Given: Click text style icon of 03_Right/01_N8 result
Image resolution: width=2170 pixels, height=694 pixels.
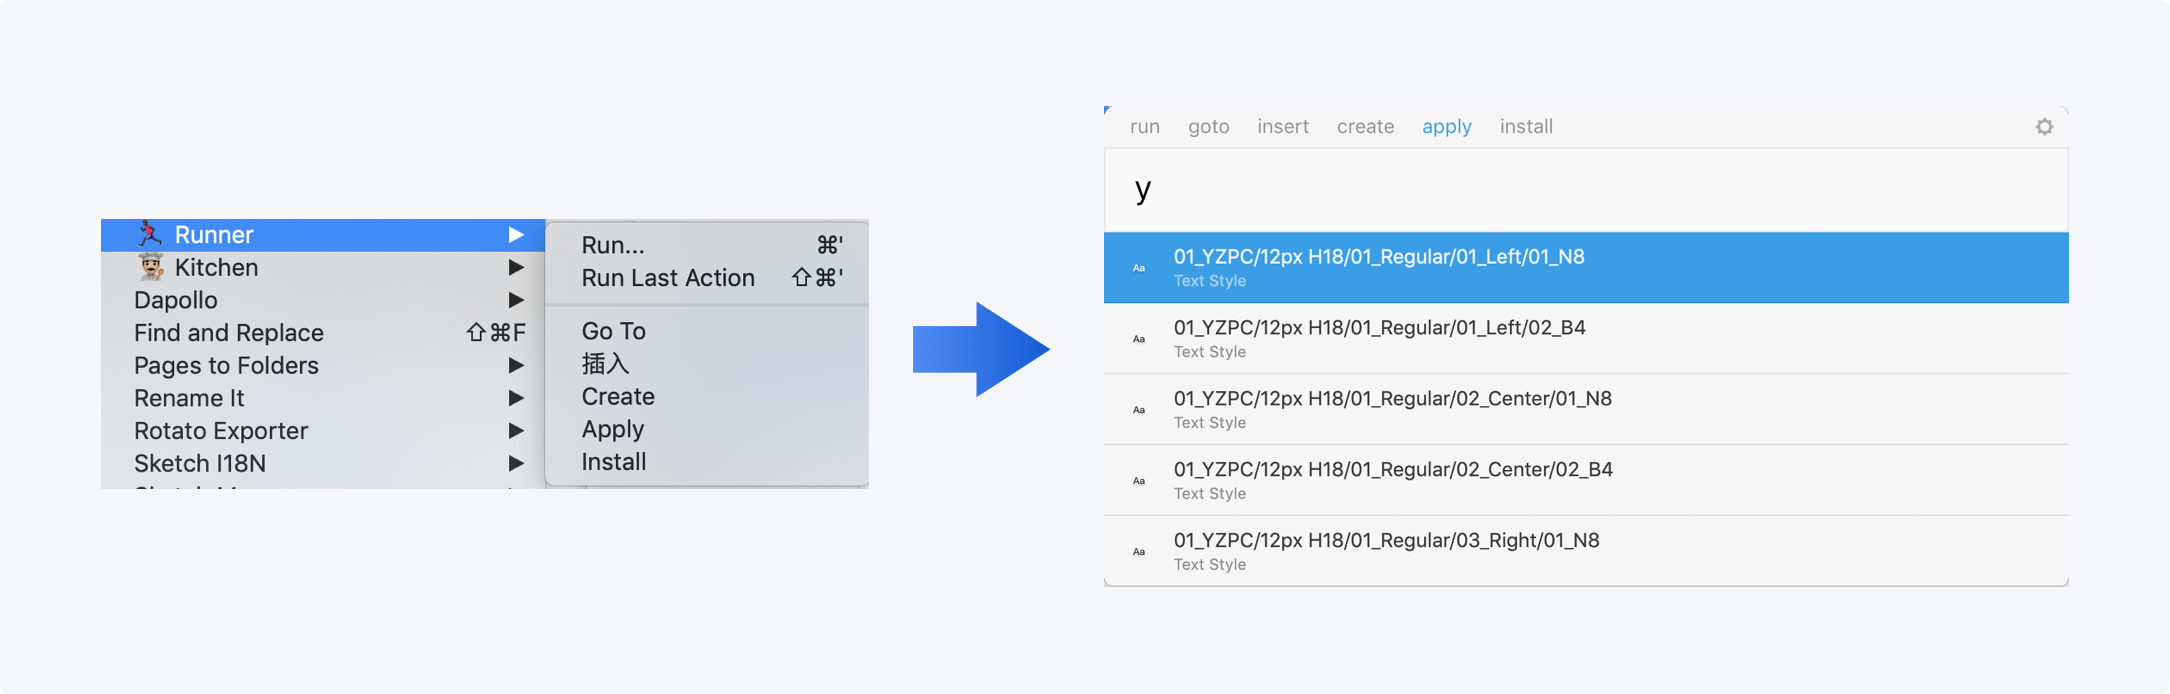Looking at the screenshot, I should tap(1139, 552).
